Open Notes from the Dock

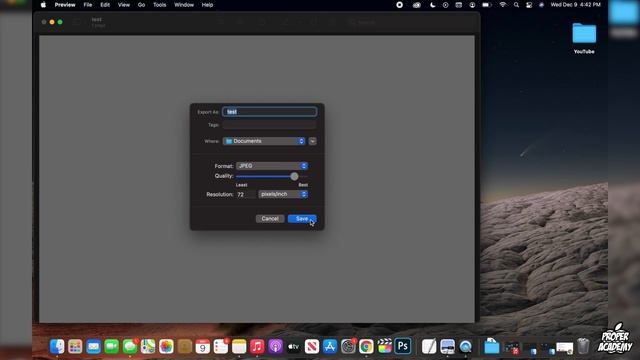point(239,347)
